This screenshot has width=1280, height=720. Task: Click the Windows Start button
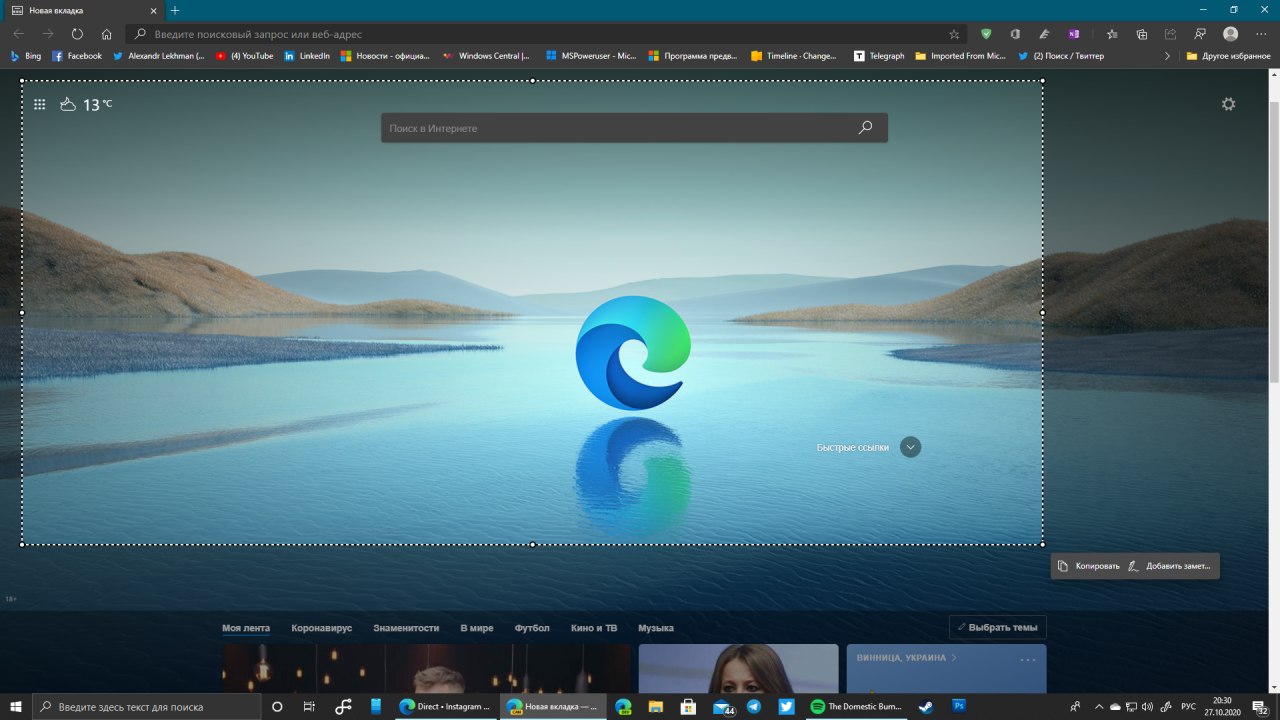(16, 706)
